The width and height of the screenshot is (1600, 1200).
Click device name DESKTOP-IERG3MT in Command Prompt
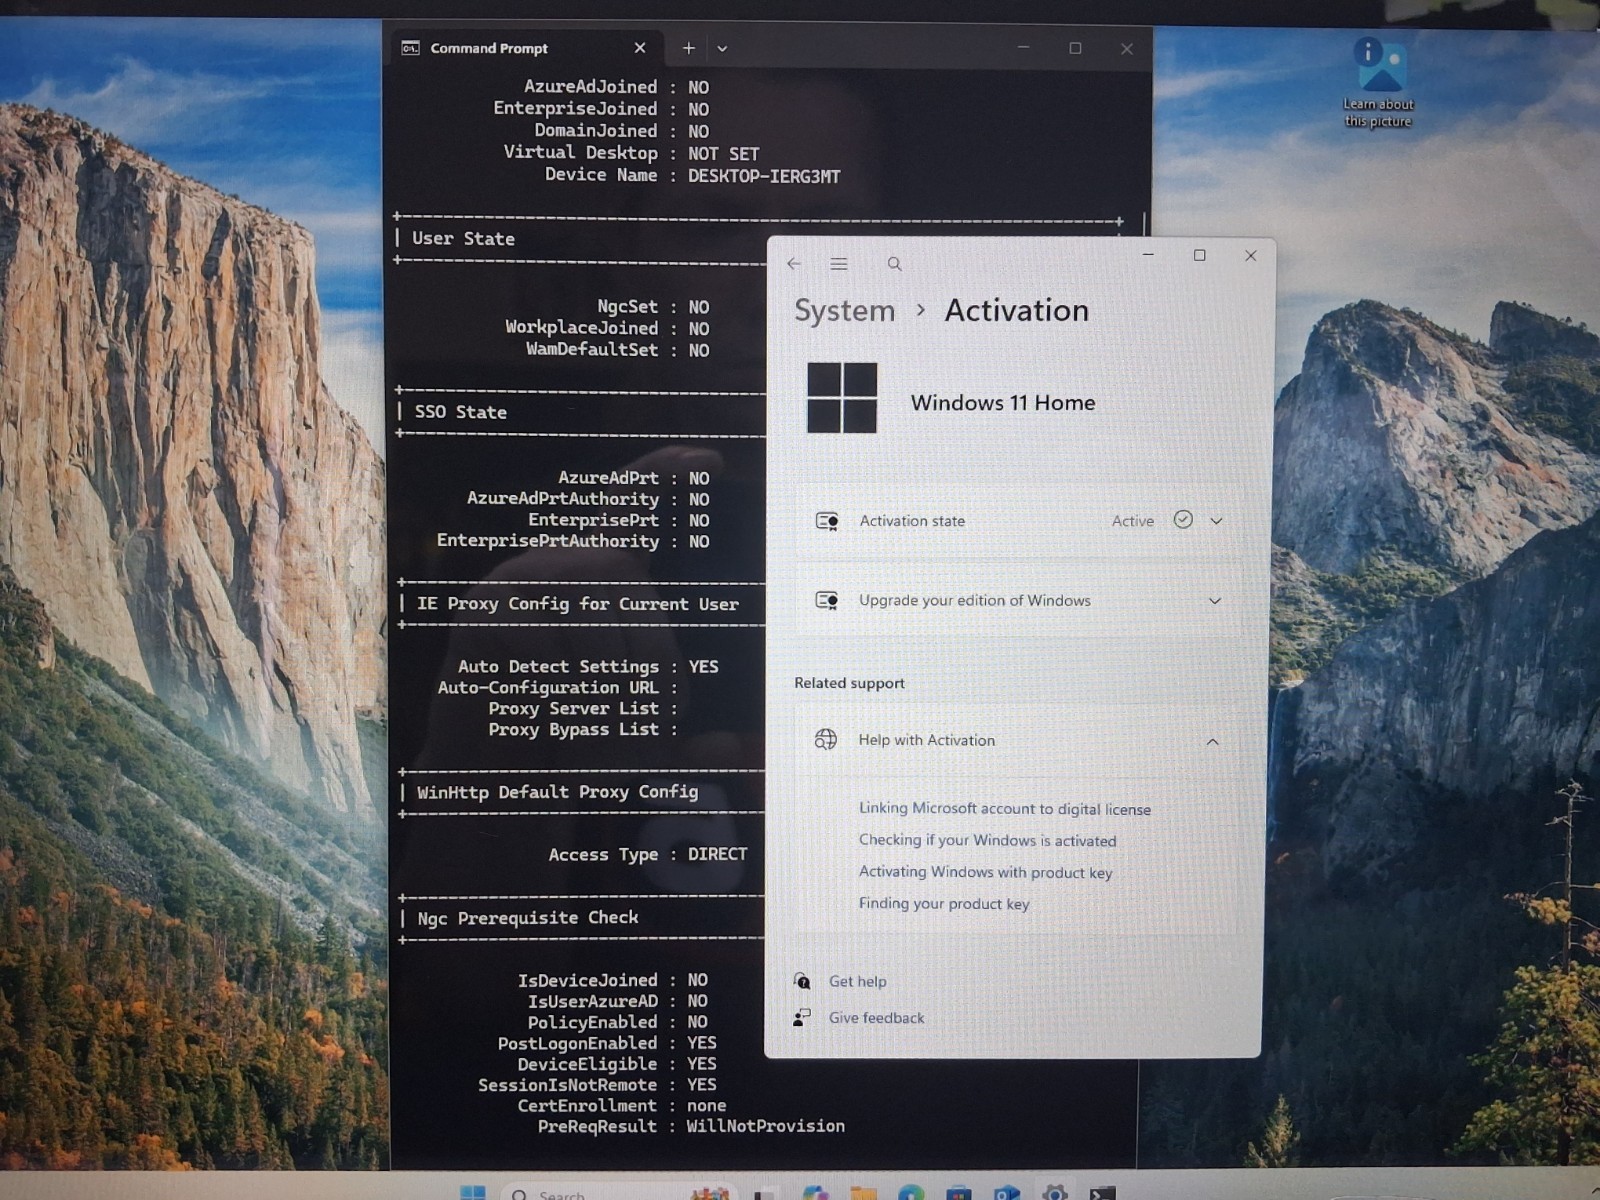click(764, 176)
